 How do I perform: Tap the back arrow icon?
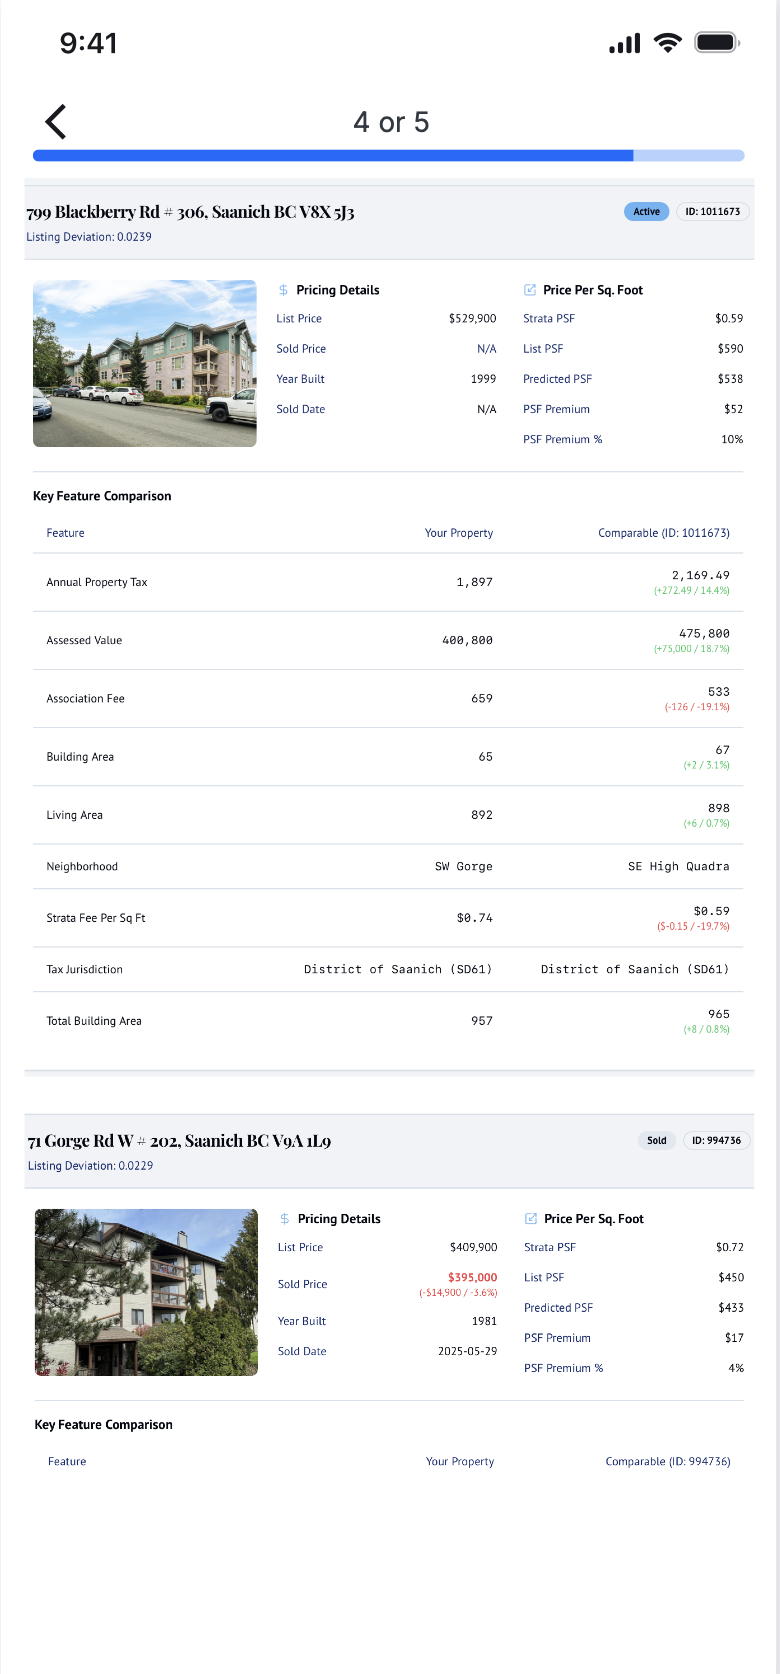coord(56,122)
